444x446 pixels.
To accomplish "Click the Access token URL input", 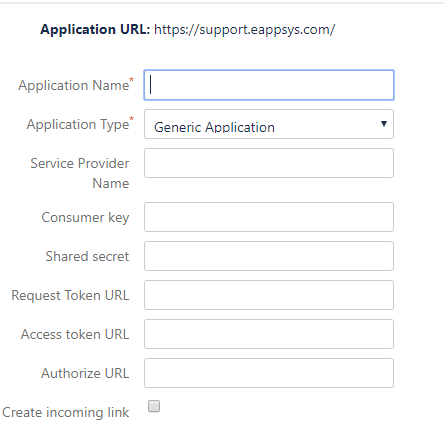I will tap(269, 334).
